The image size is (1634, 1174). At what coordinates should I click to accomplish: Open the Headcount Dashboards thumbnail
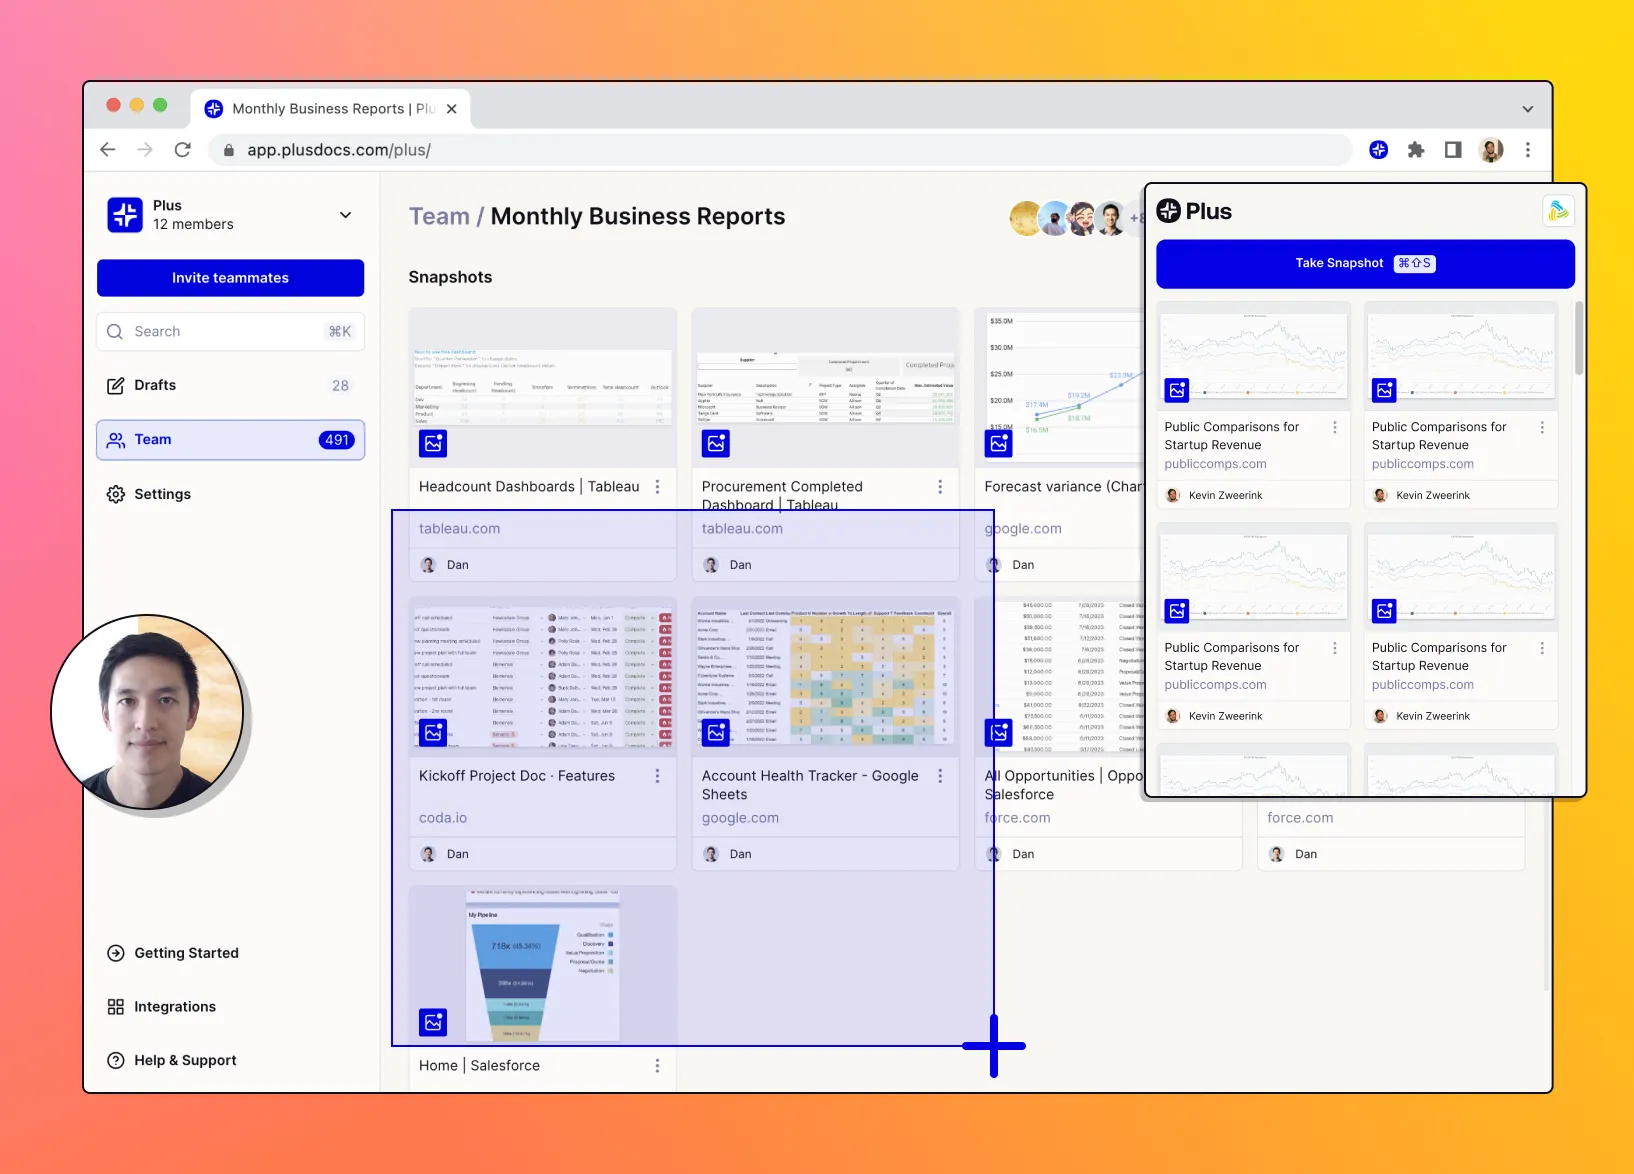pyautogui.click(x=543, y=388)
